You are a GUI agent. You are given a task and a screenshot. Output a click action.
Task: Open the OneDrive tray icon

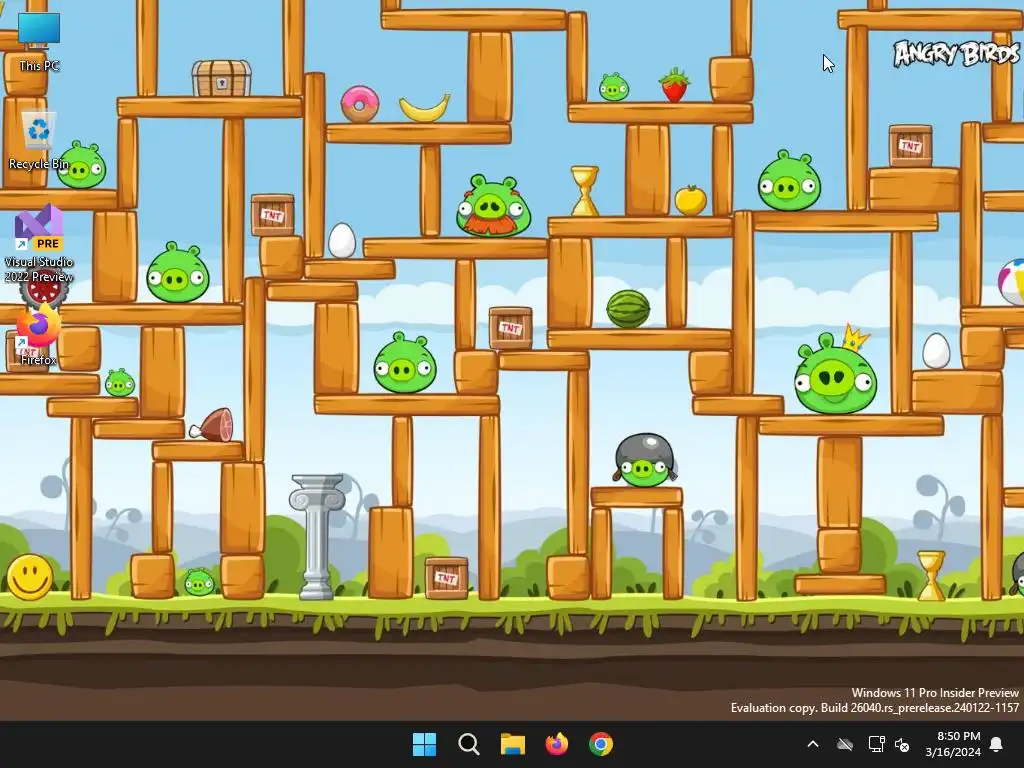845,744
